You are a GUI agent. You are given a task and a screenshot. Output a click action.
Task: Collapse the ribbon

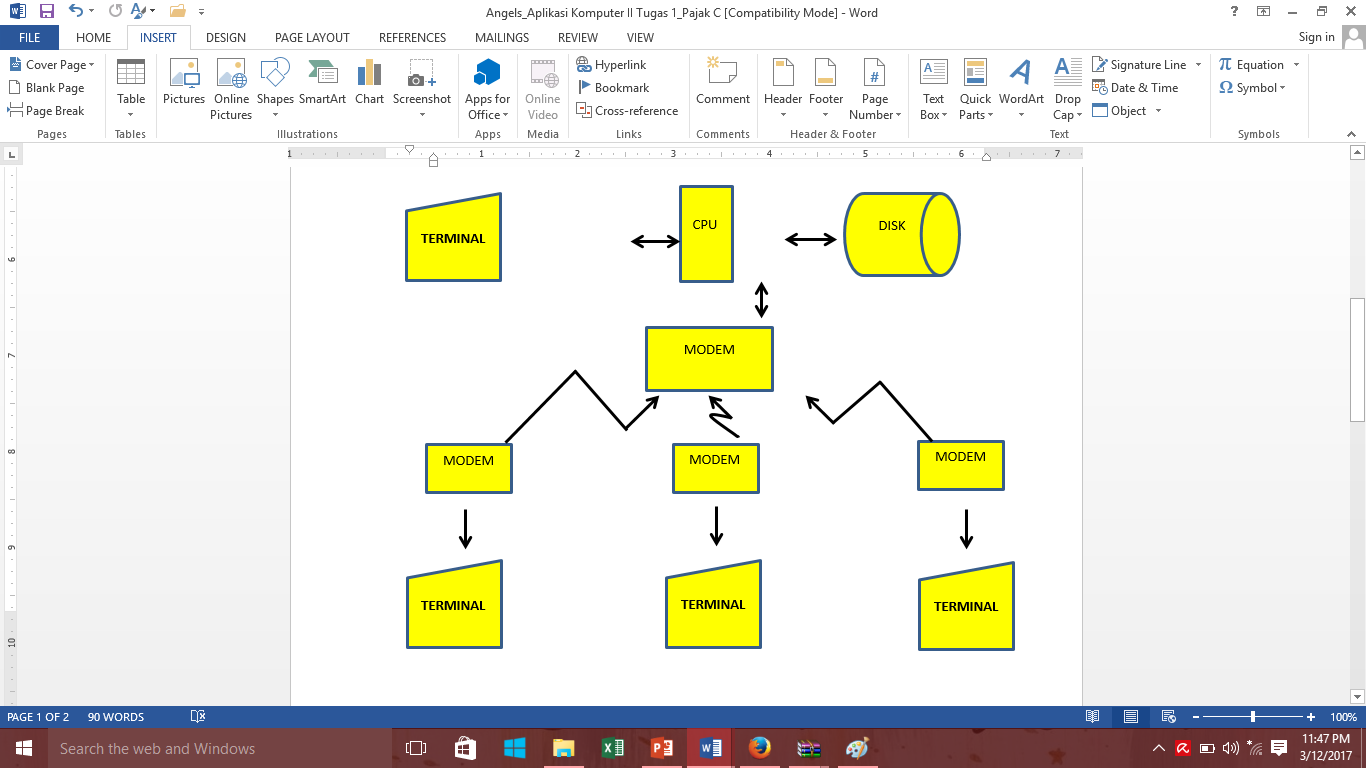[x=1350, y=133]
